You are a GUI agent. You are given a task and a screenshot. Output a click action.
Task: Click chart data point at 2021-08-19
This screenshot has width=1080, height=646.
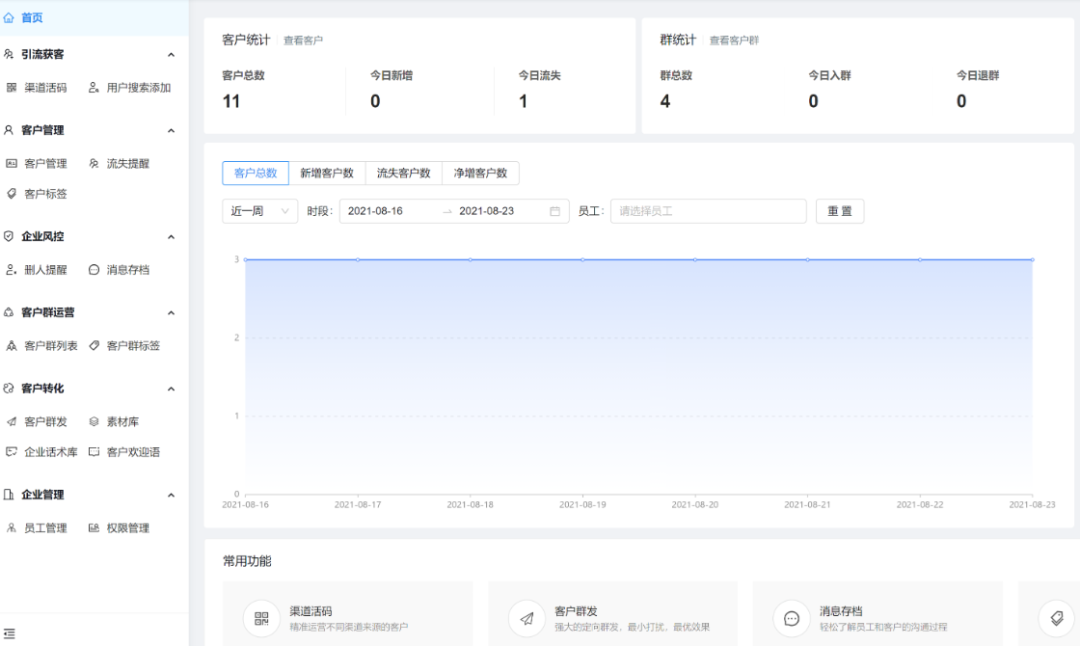tap(583, 260)
